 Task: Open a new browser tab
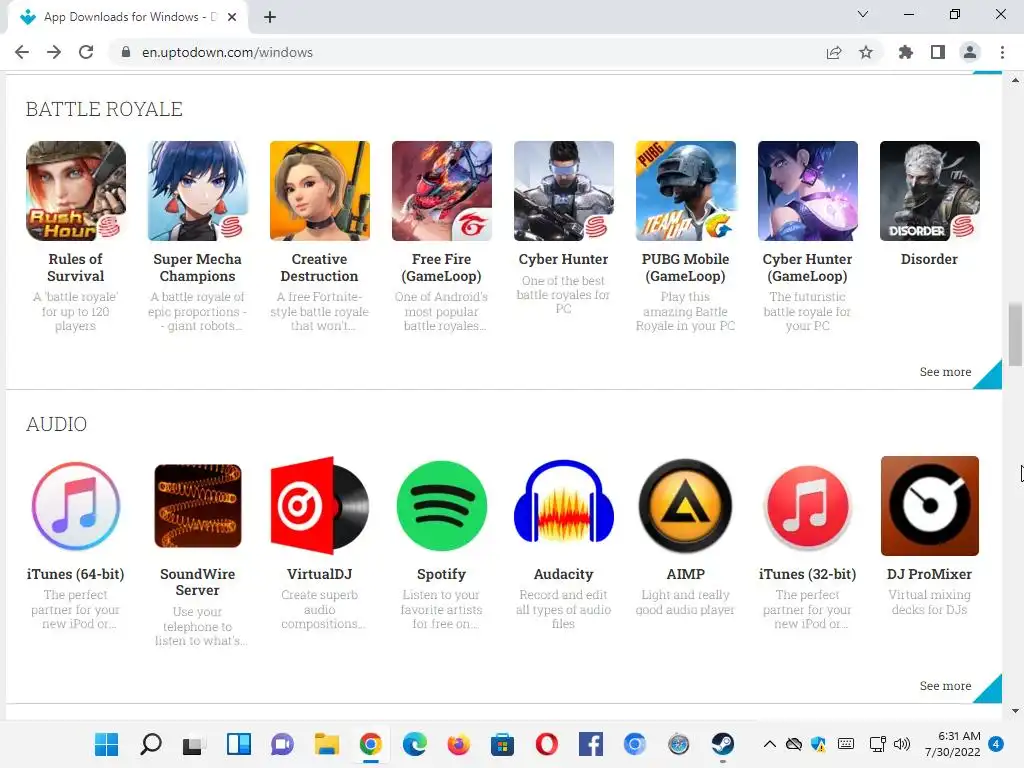270,17
